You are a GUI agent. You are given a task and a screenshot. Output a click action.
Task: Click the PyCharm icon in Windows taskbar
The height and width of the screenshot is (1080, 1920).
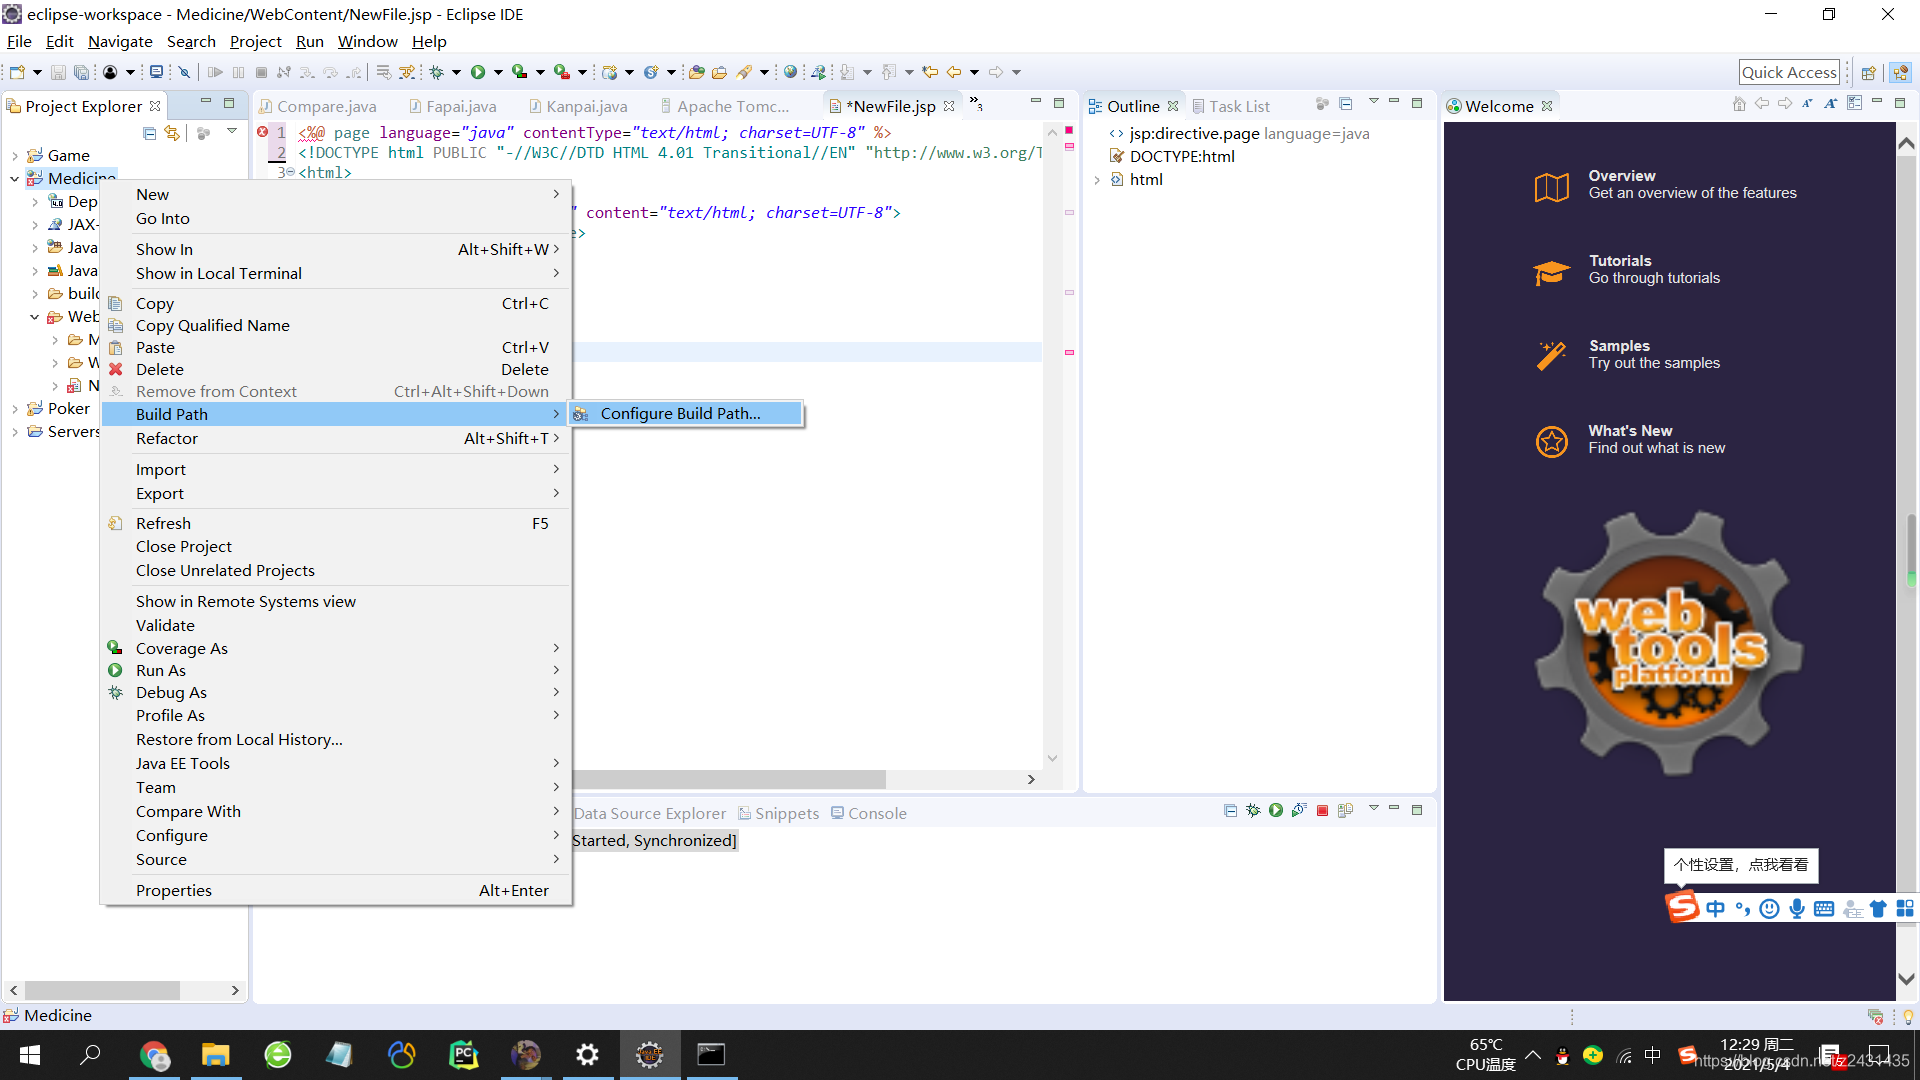[x=464, y=1055]
